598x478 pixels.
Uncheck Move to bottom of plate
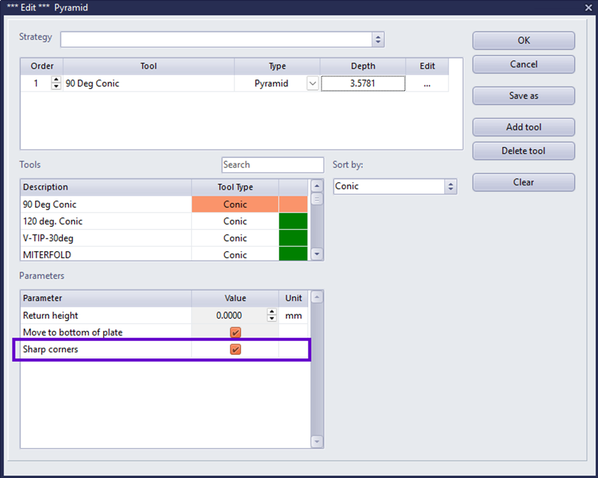(x=235, y=332)
